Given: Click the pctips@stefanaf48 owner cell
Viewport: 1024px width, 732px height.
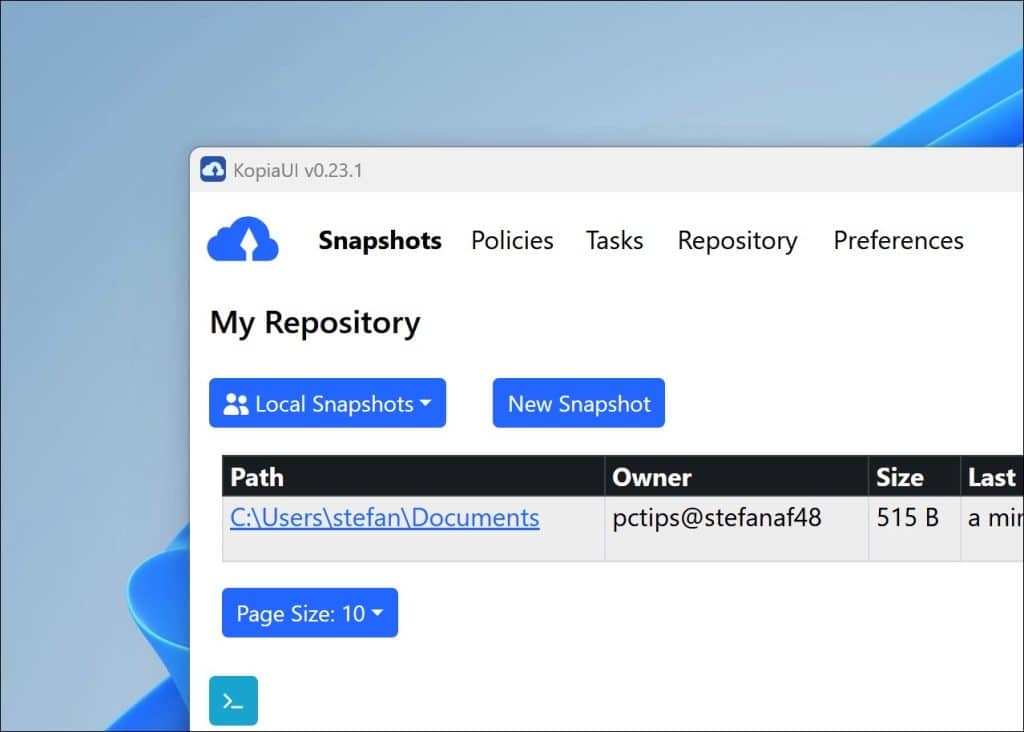Looking at the screenshot, I should click(x=736, y=529).
